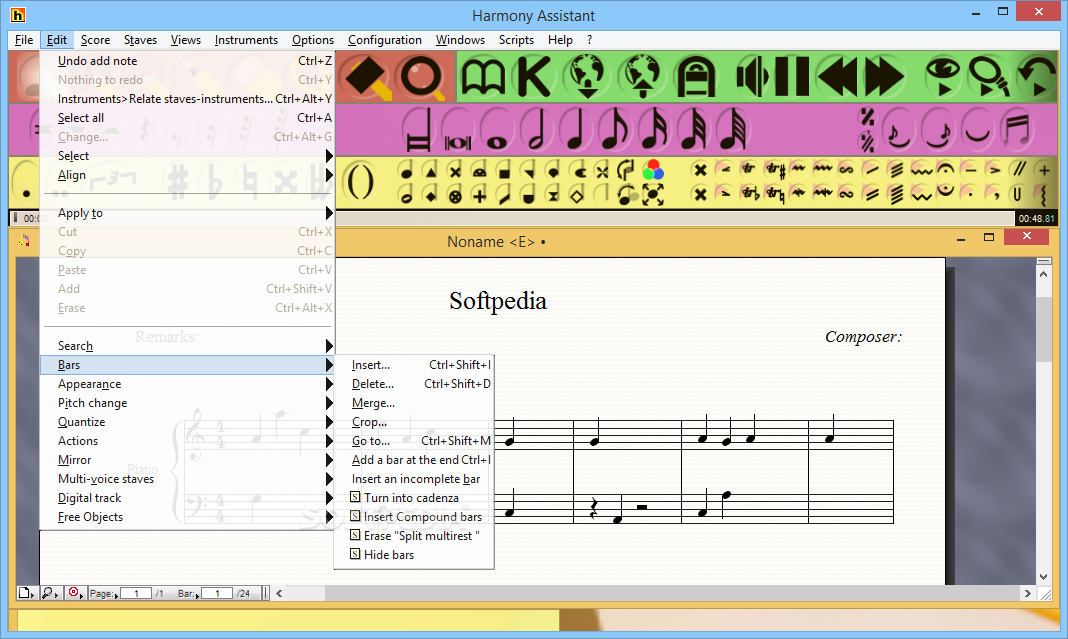Click the eye with play arrow icon
Image resolution: width=1068 pixels, height=639 pixels.
pyautogui.click(x=943, y=77)
